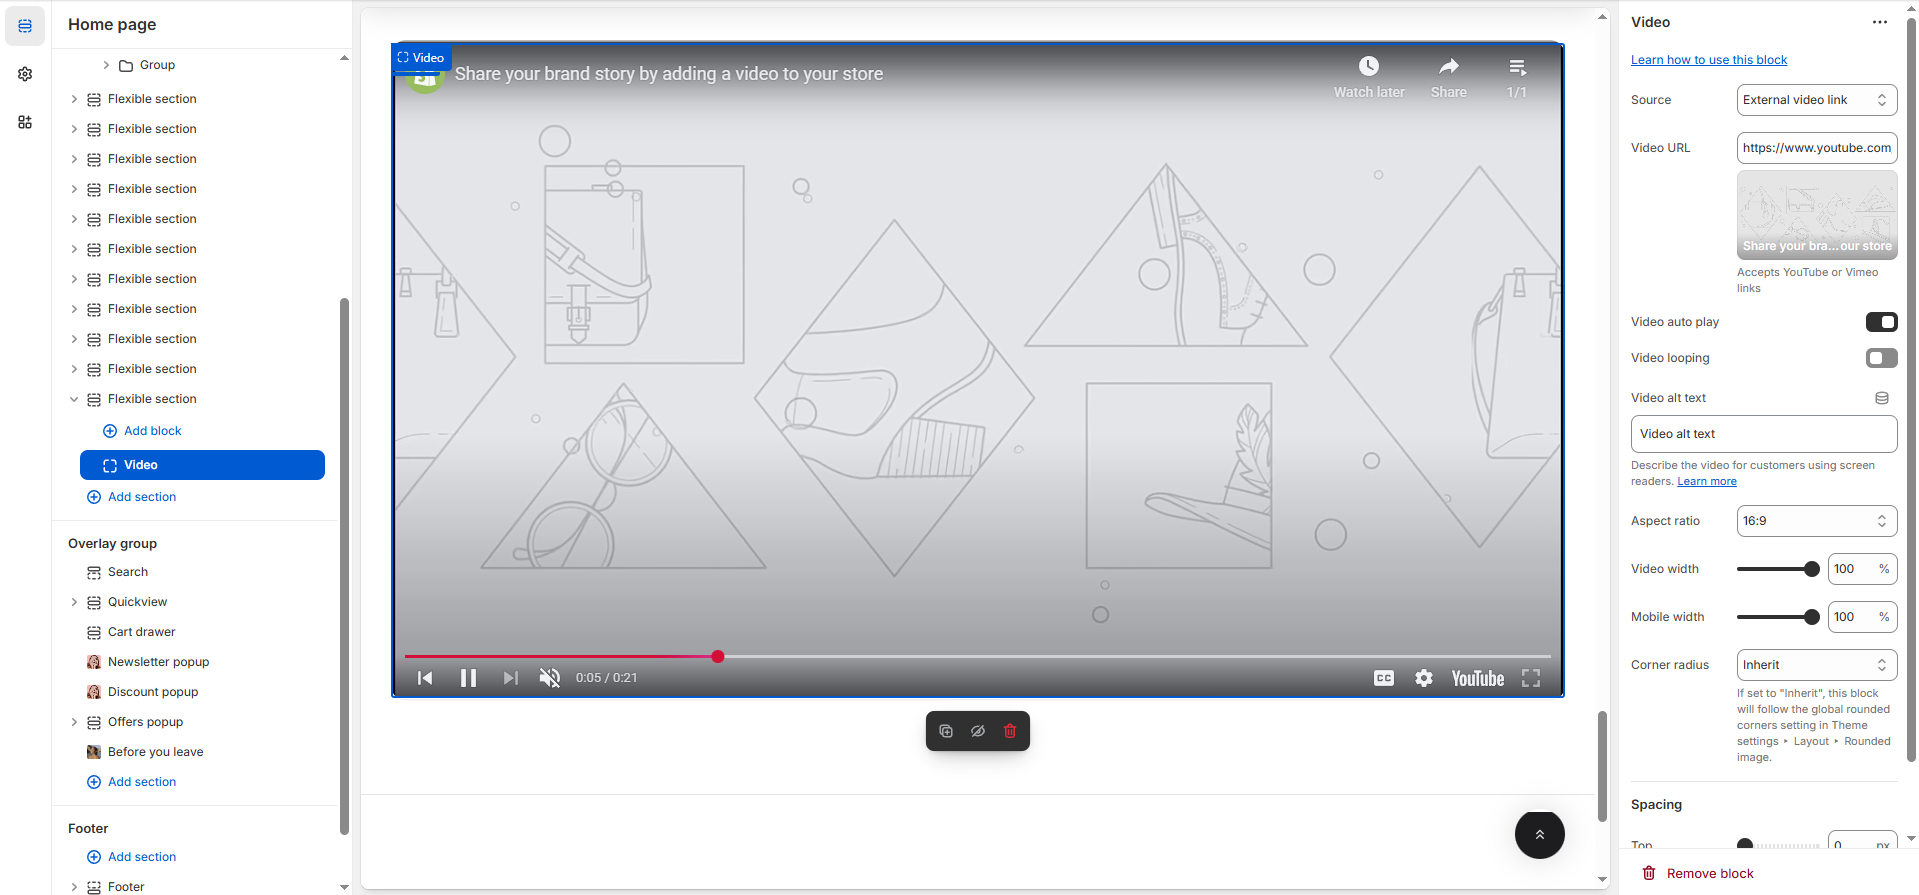1919x895 pixels.
Task: Disable the Video auto play toggle
Action: point(1881,322)
